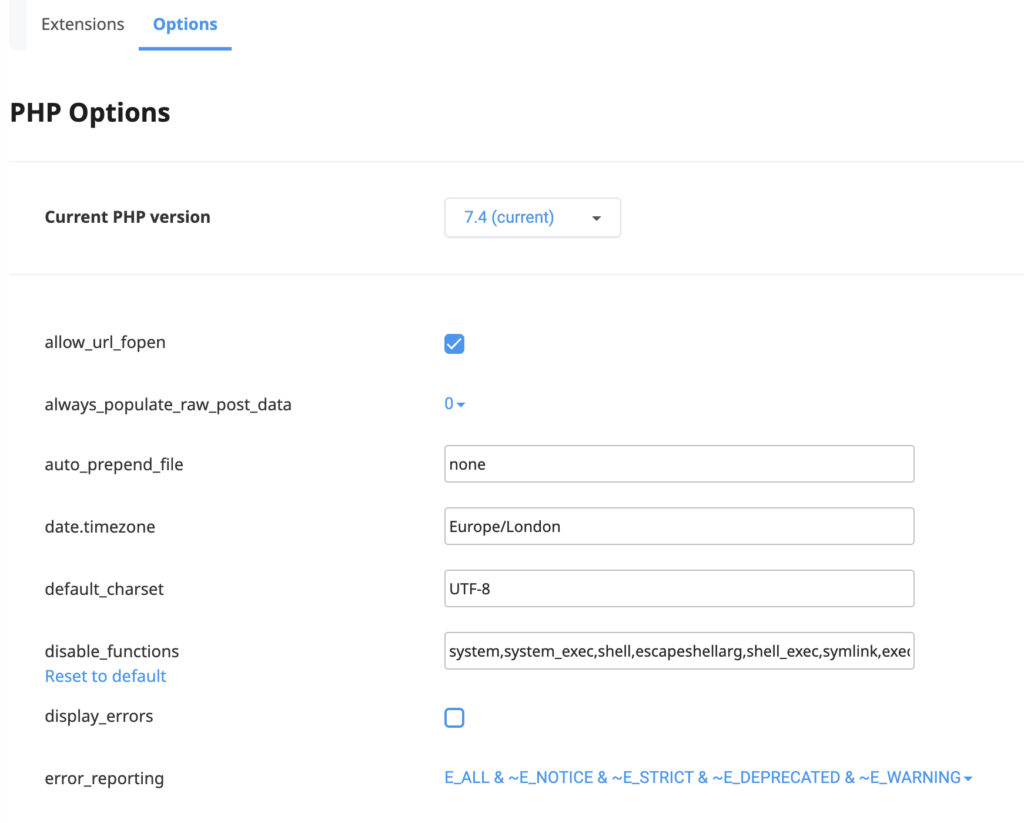Click the auto_prepend_file text field

[679, 464]
